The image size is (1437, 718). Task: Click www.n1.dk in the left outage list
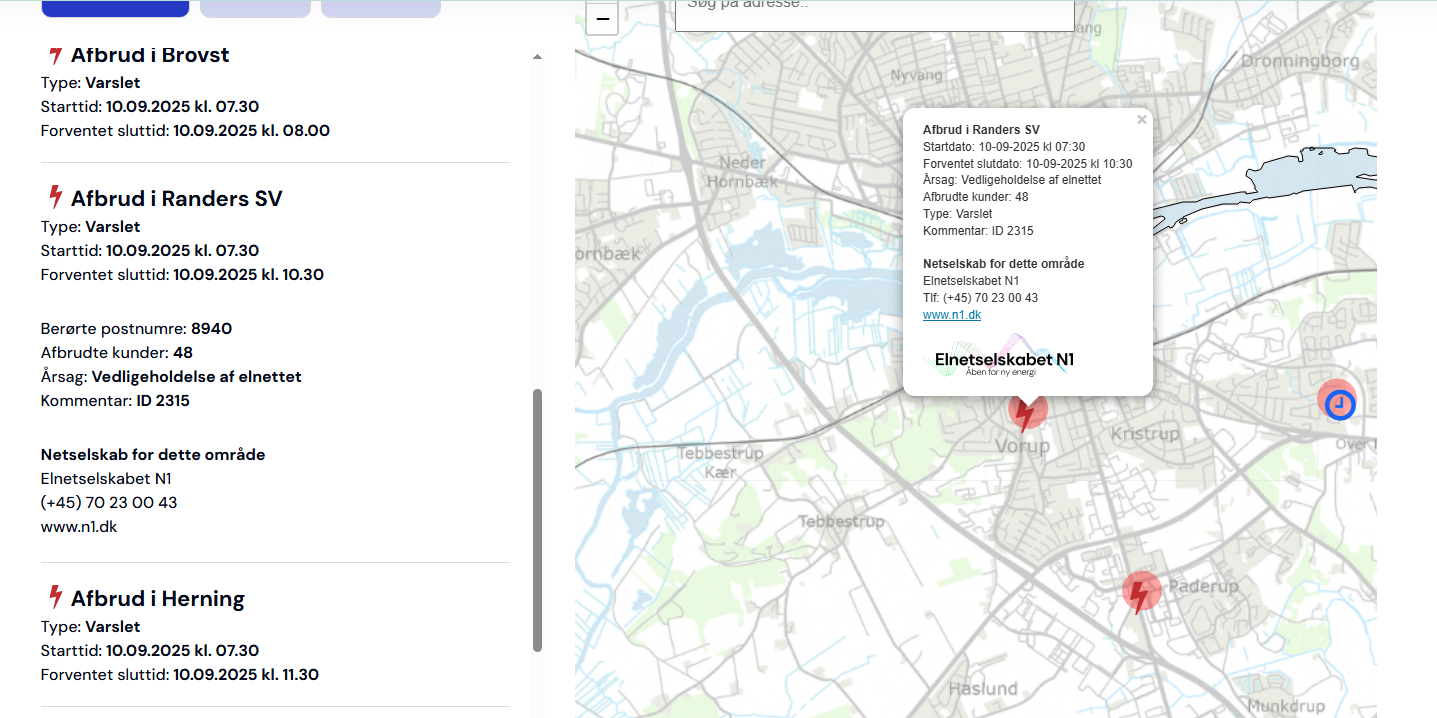click(x=79, y=526)
